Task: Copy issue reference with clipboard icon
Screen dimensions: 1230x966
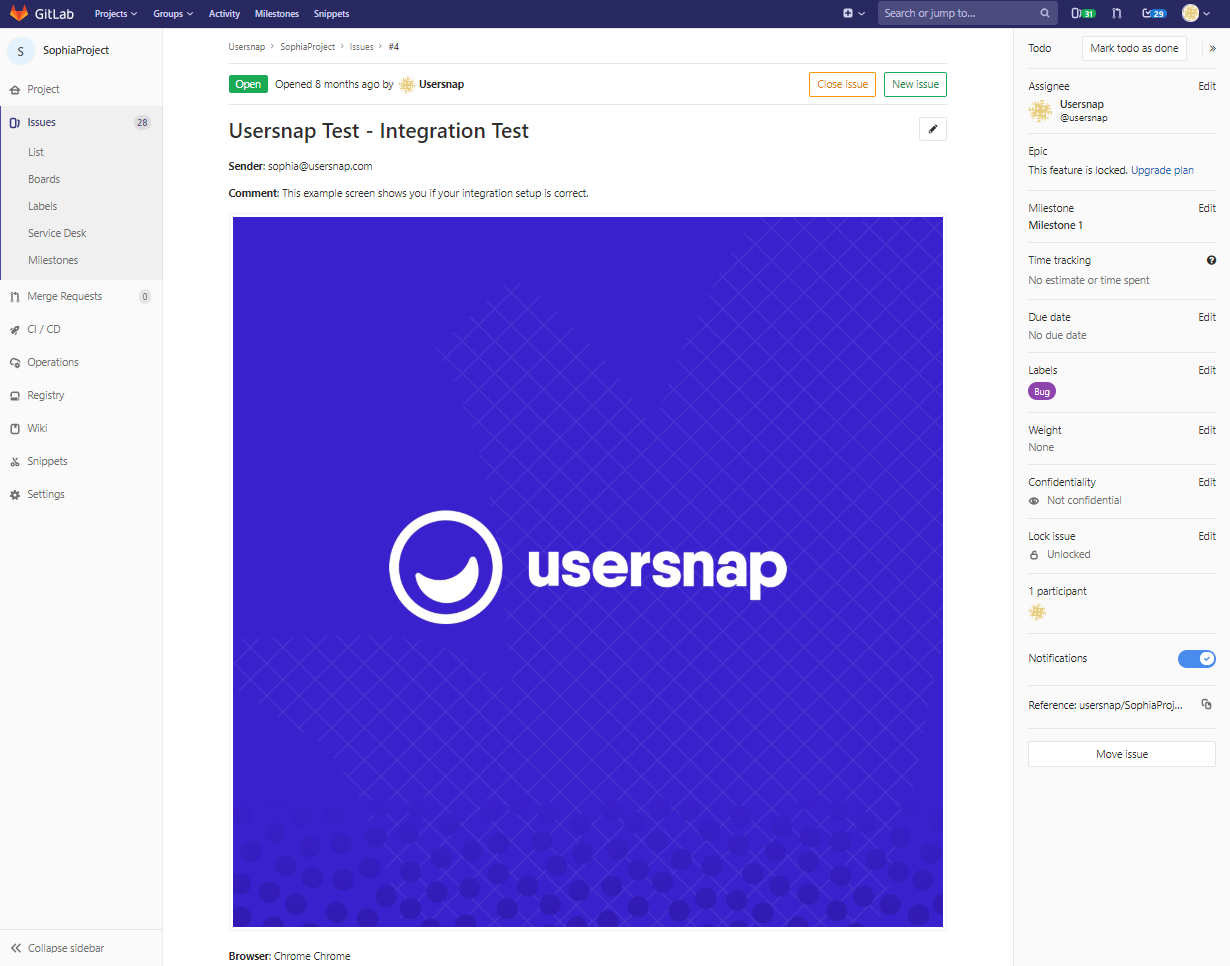Action: click(x=1207, y=705)
